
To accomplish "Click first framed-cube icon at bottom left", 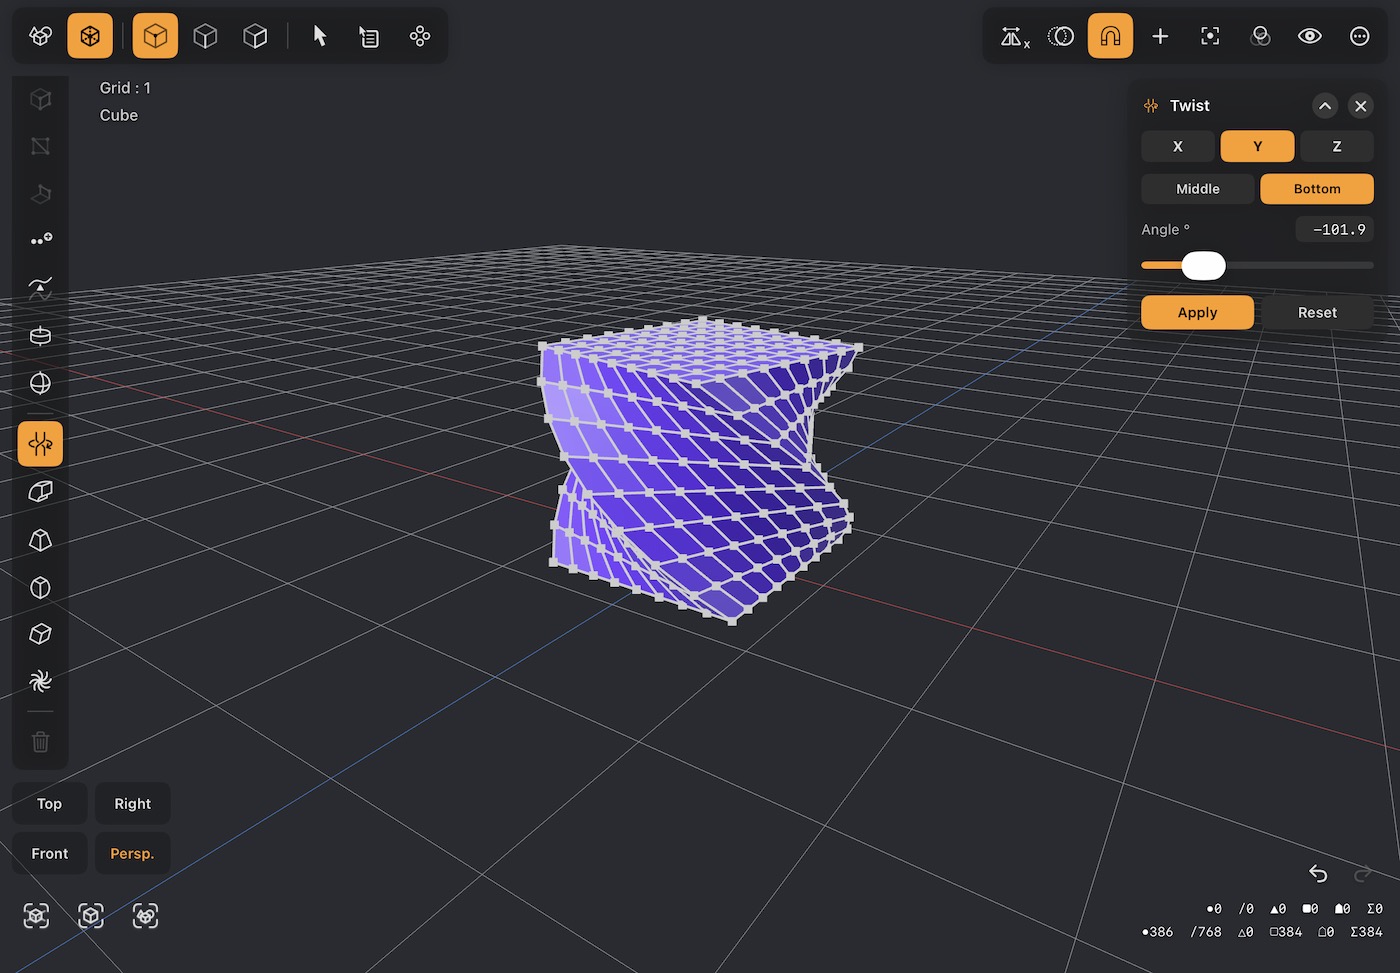I will [x=36, y=916].
